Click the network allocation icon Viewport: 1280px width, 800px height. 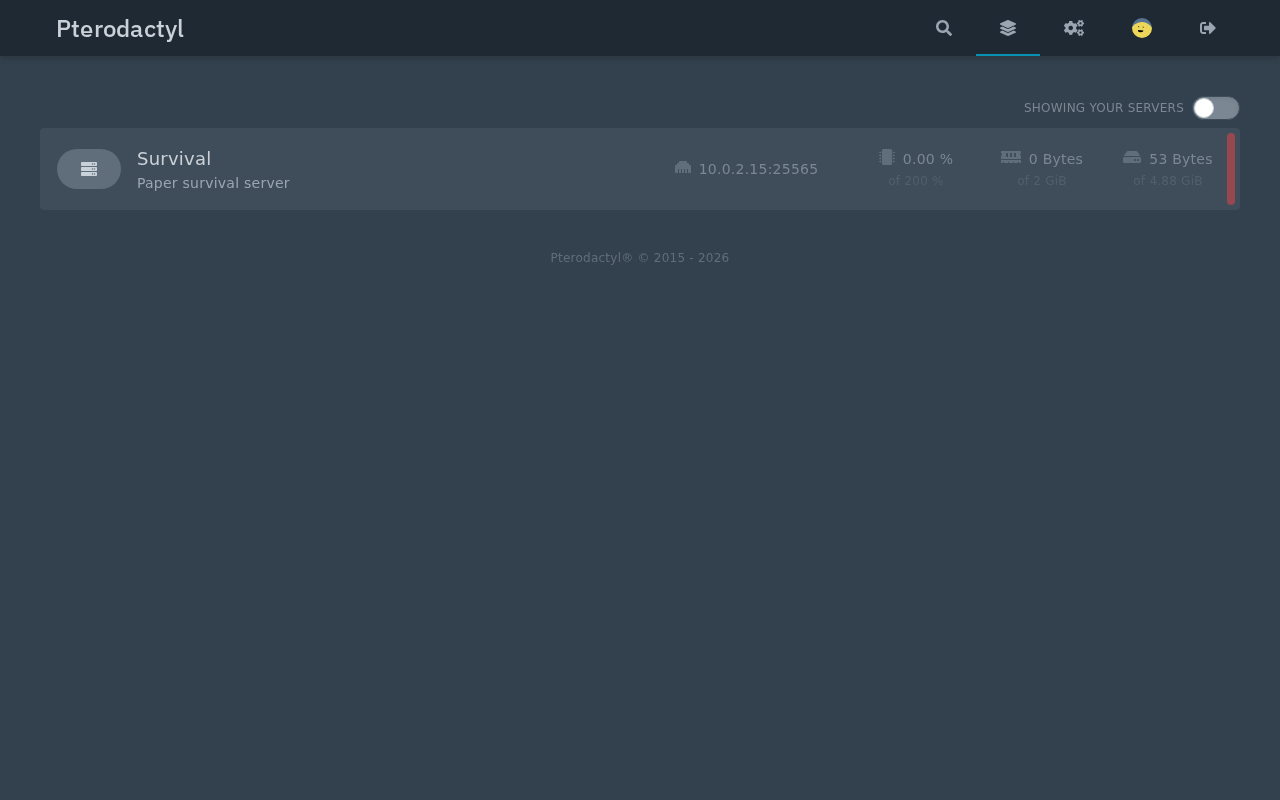[683, 168]
